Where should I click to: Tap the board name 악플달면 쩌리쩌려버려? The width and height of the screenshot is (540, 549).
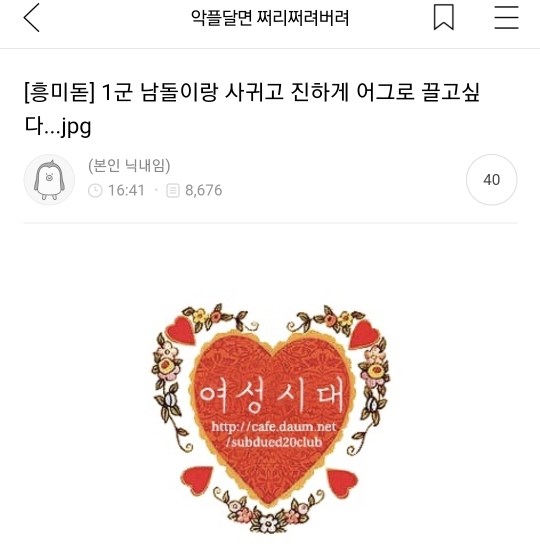point(270,18)
